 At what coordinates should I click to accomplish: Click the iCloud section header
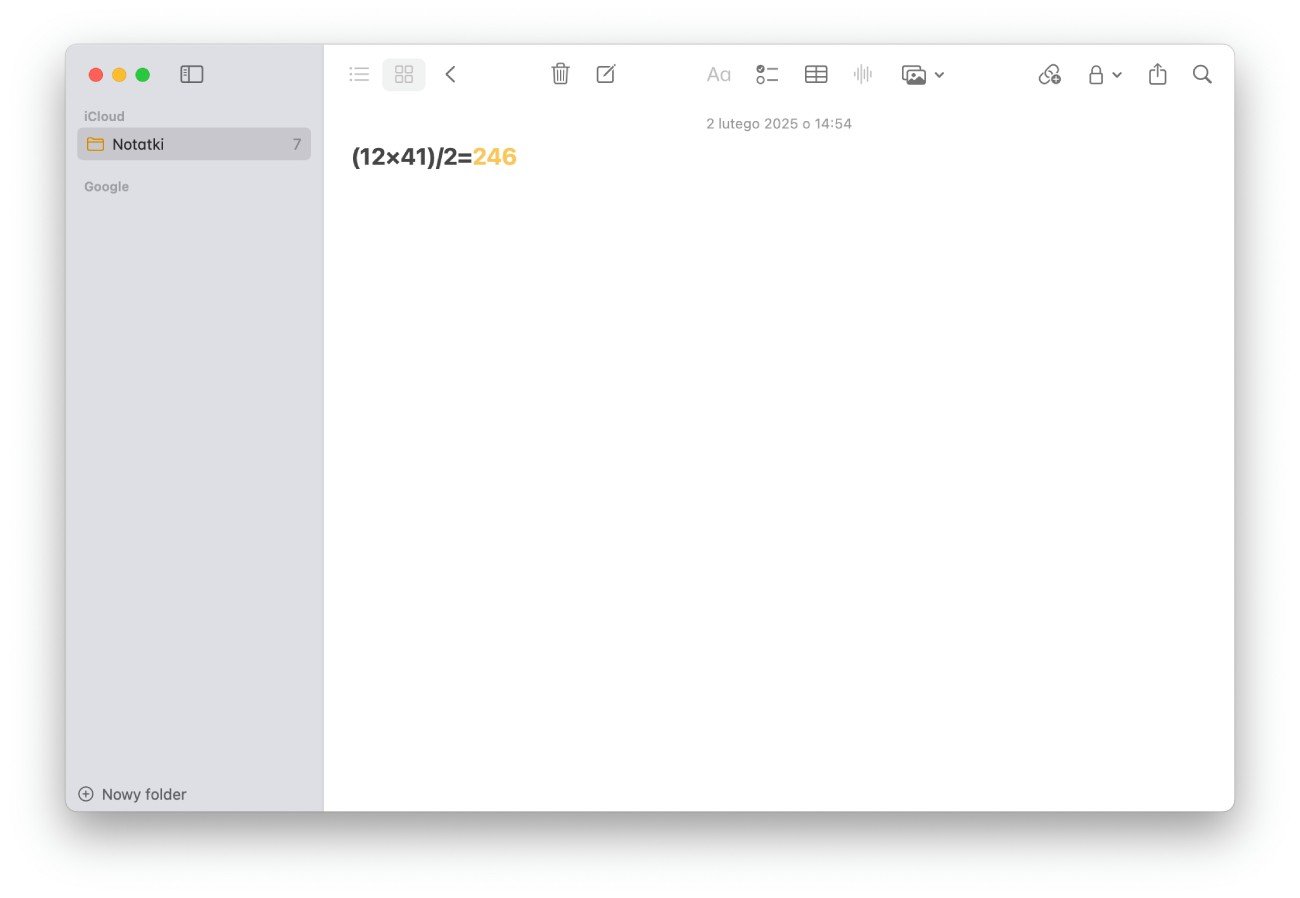pos(104,116)
